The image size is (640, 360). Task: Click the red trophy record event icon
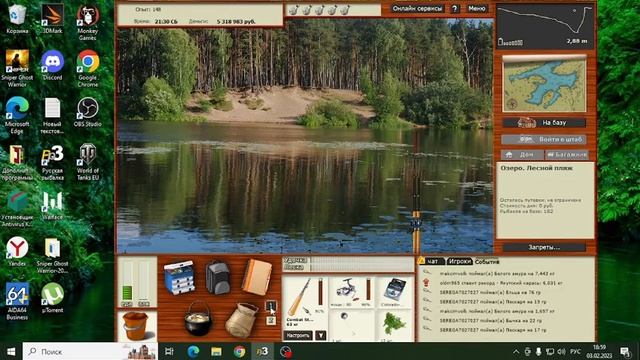(x=426, y=282)
